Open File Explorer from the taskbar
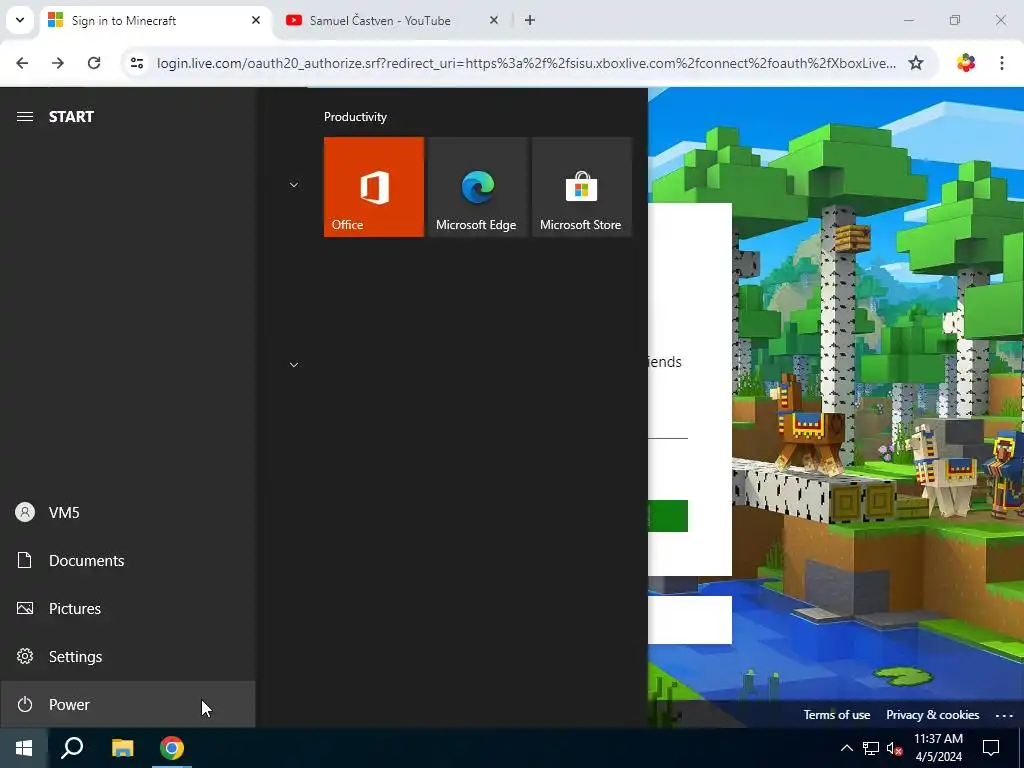 pyautogui.click(x=122, y=748)
